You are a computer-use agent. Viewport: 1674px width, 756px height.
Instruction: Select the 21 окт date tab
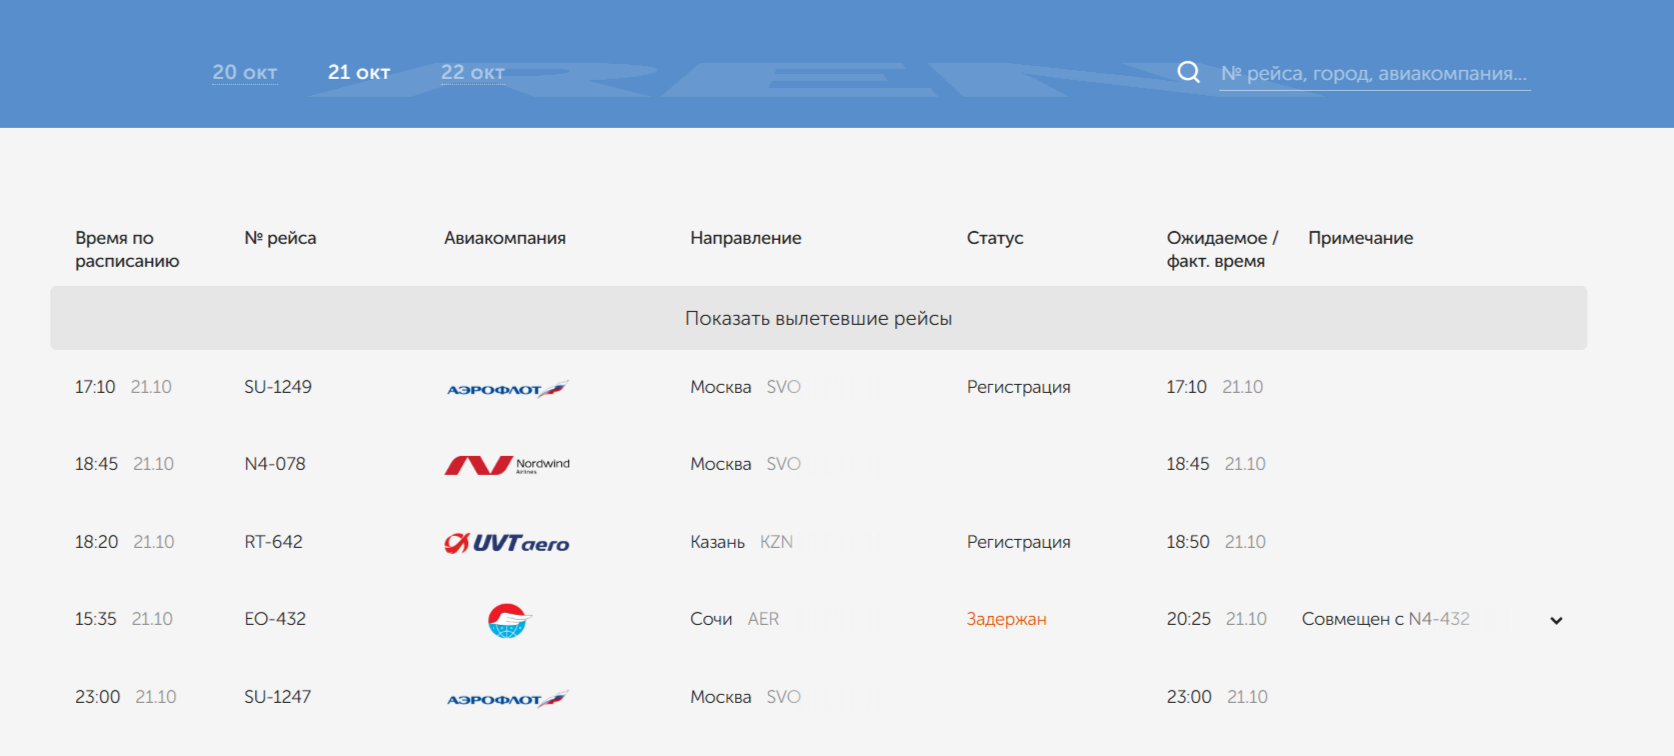[359, 73]
